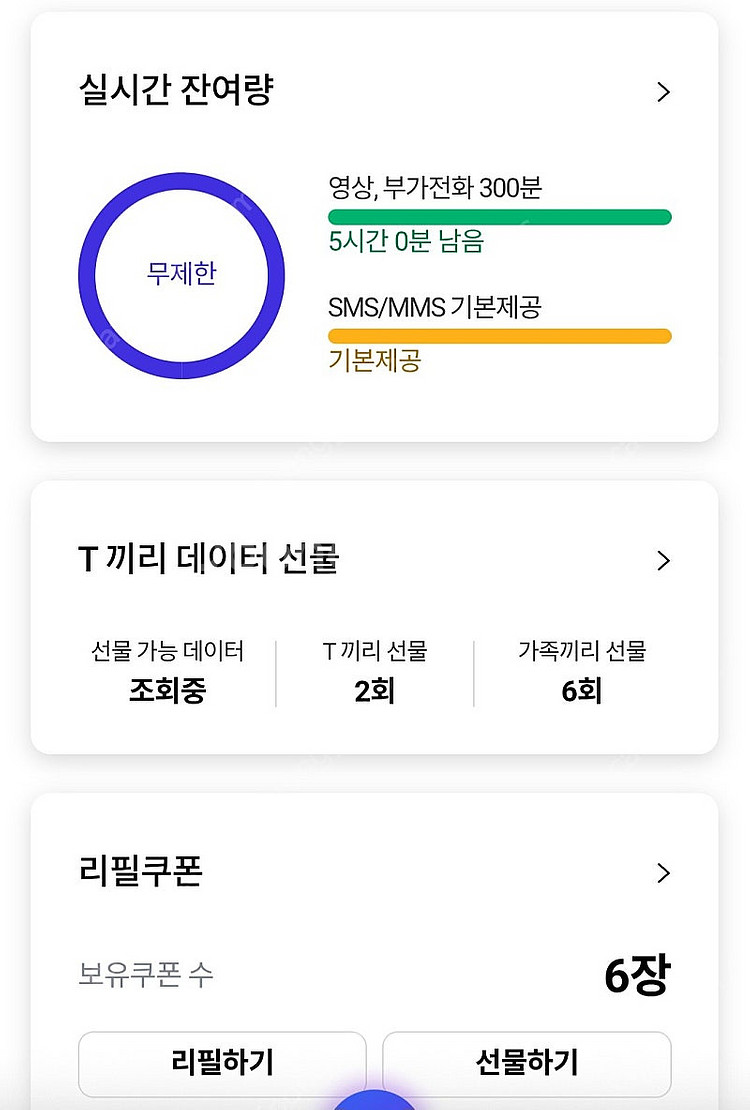Tap the 선물 가능 데이터 조회중 item

pyautogui.click(x=167, y=671)
